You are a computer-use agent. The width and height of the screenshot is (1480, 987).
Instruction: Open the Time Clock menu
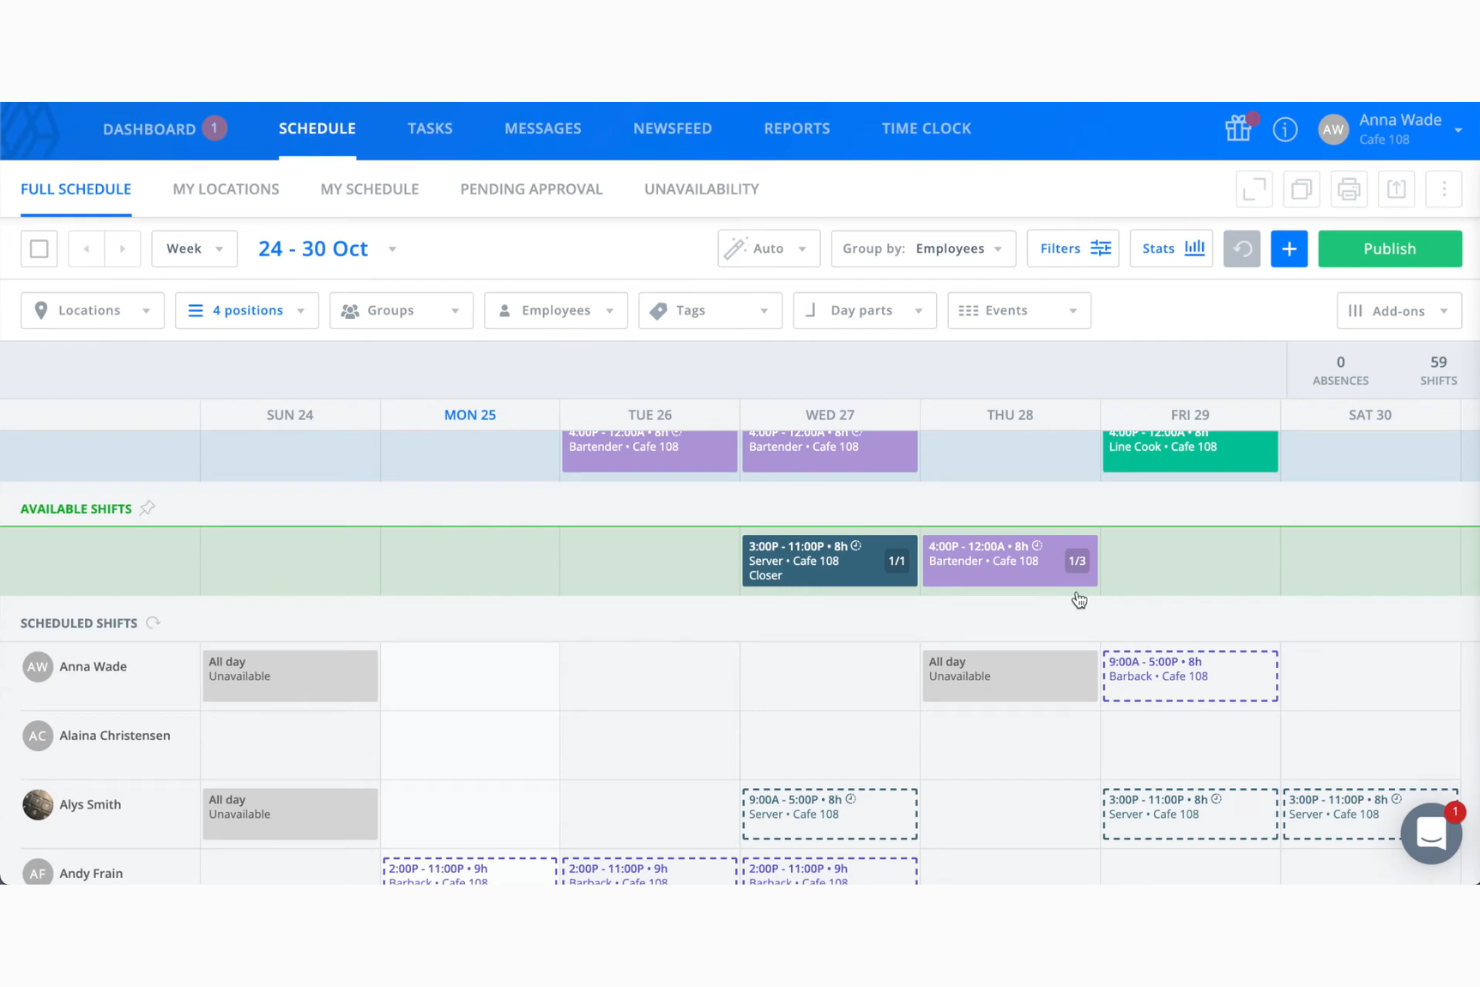926,129
